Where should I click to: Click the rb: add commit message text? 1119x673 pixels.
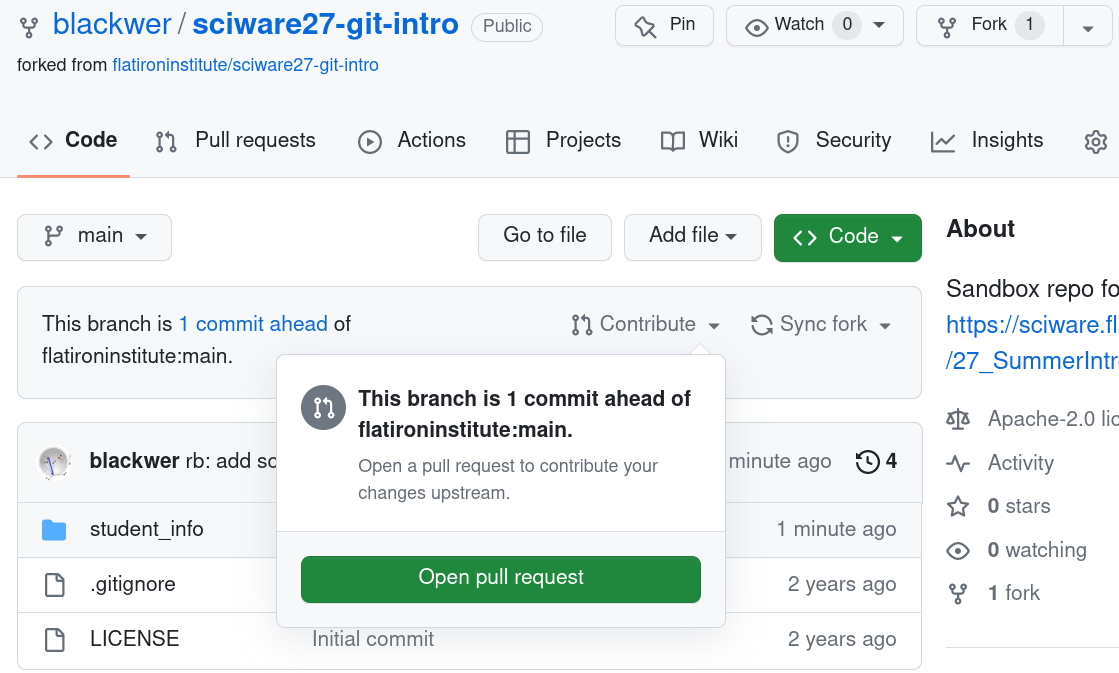pyautogui.click(x=231, y=461)
